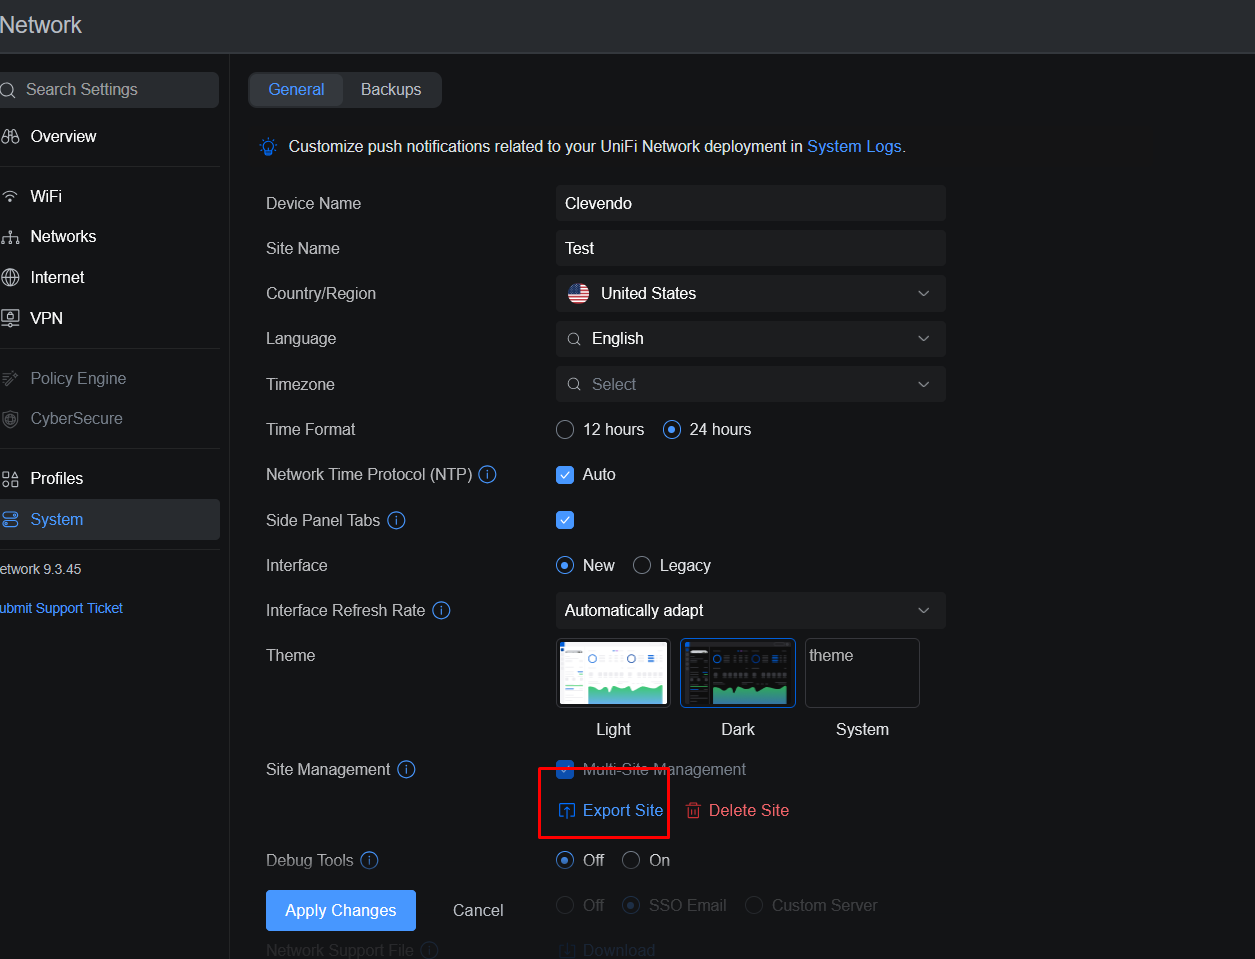The width and height of the screenshot is (1255, 959).
Task: Click the search icon in Language field
Action: coord(574,339)
